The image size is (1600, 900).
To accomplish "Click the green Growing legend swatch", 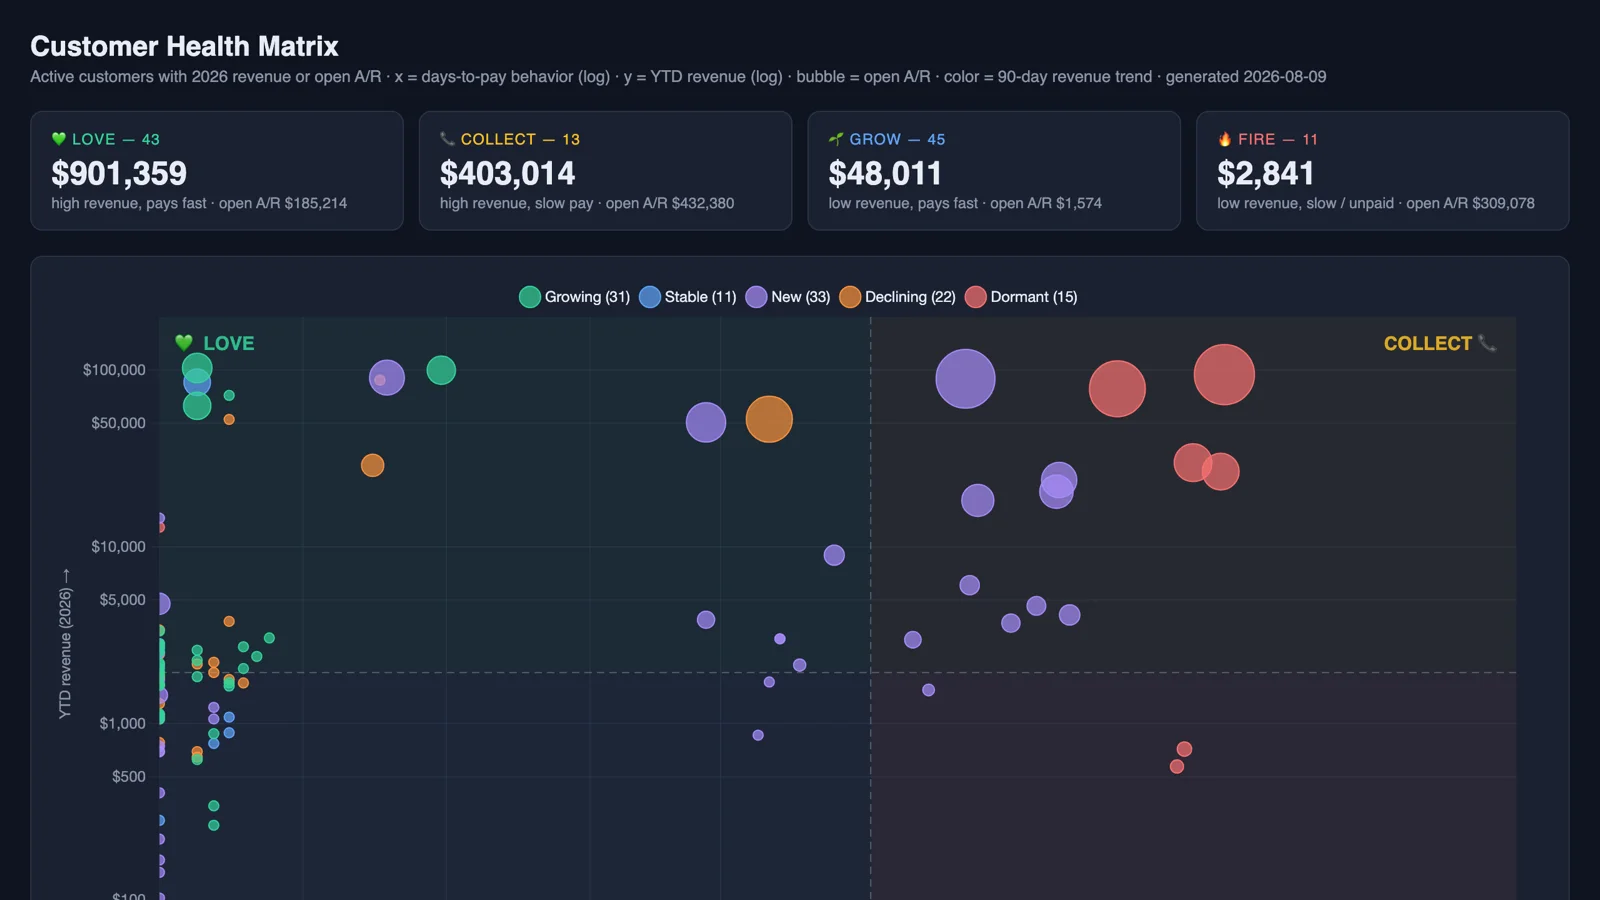I will click(x=530, y=297).
